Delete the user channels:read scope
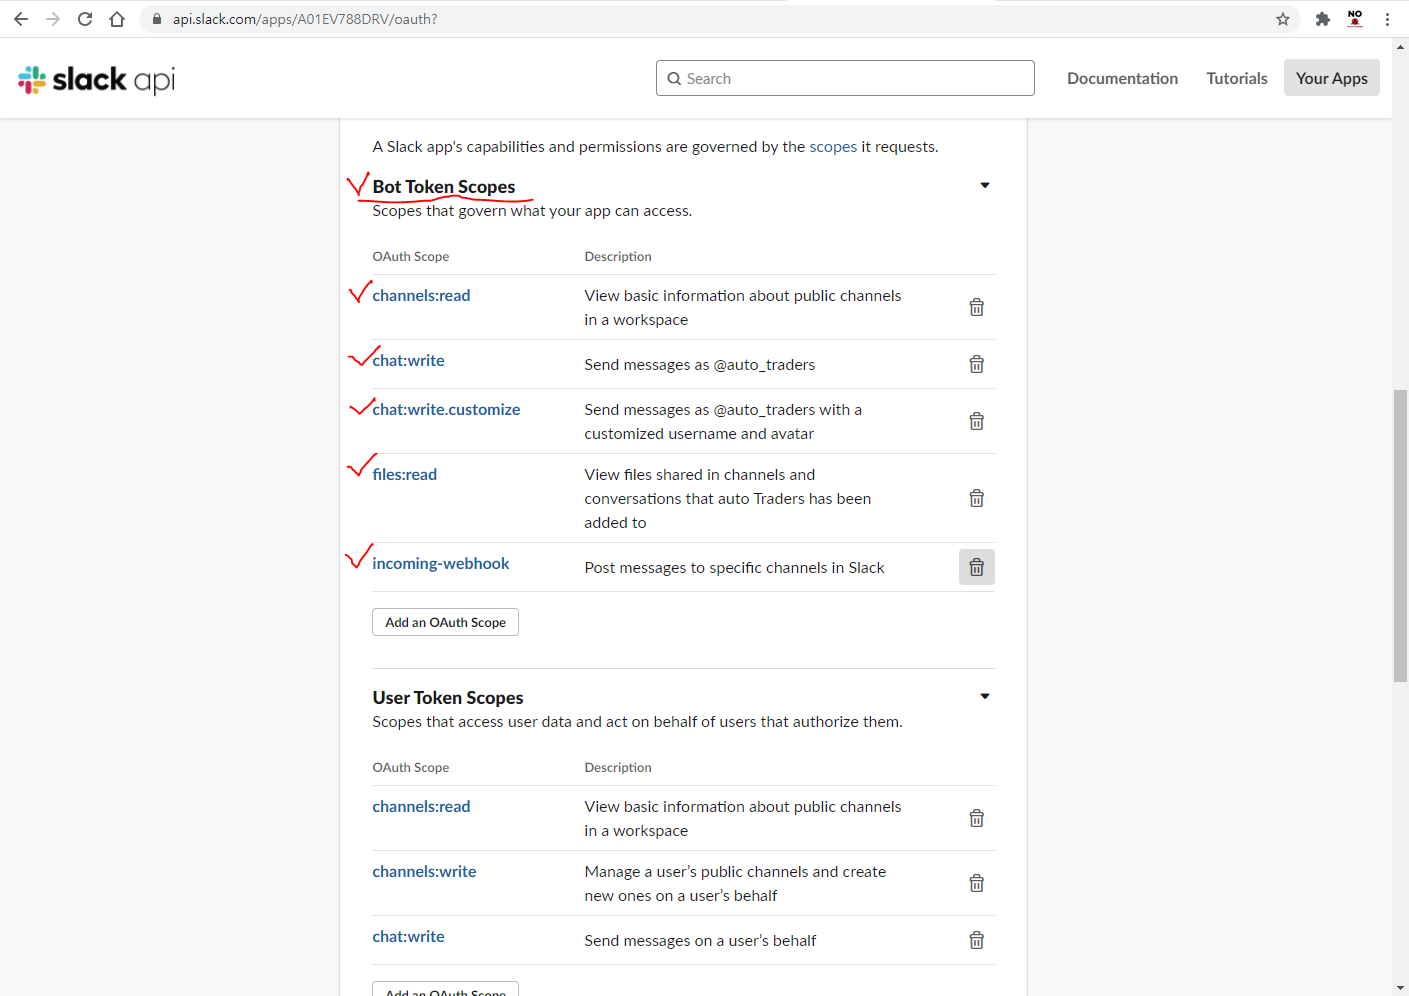The image size is (1409, 996). (977, 818)
